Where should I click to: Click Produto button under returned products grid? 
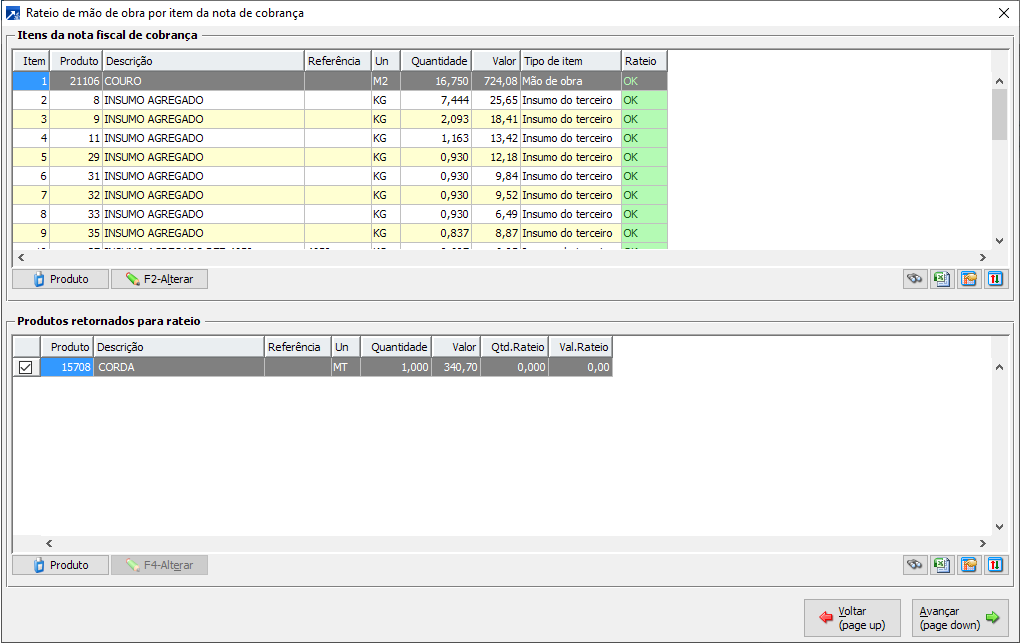point(61,565)
